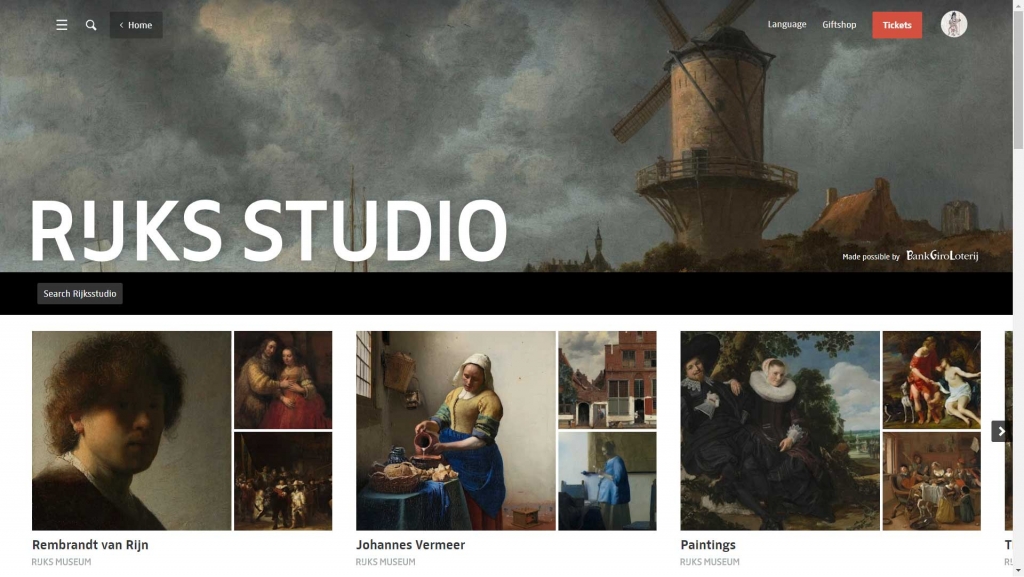Click the magnifying glass search icon
1024x577 pixels.
coord(91,25)
